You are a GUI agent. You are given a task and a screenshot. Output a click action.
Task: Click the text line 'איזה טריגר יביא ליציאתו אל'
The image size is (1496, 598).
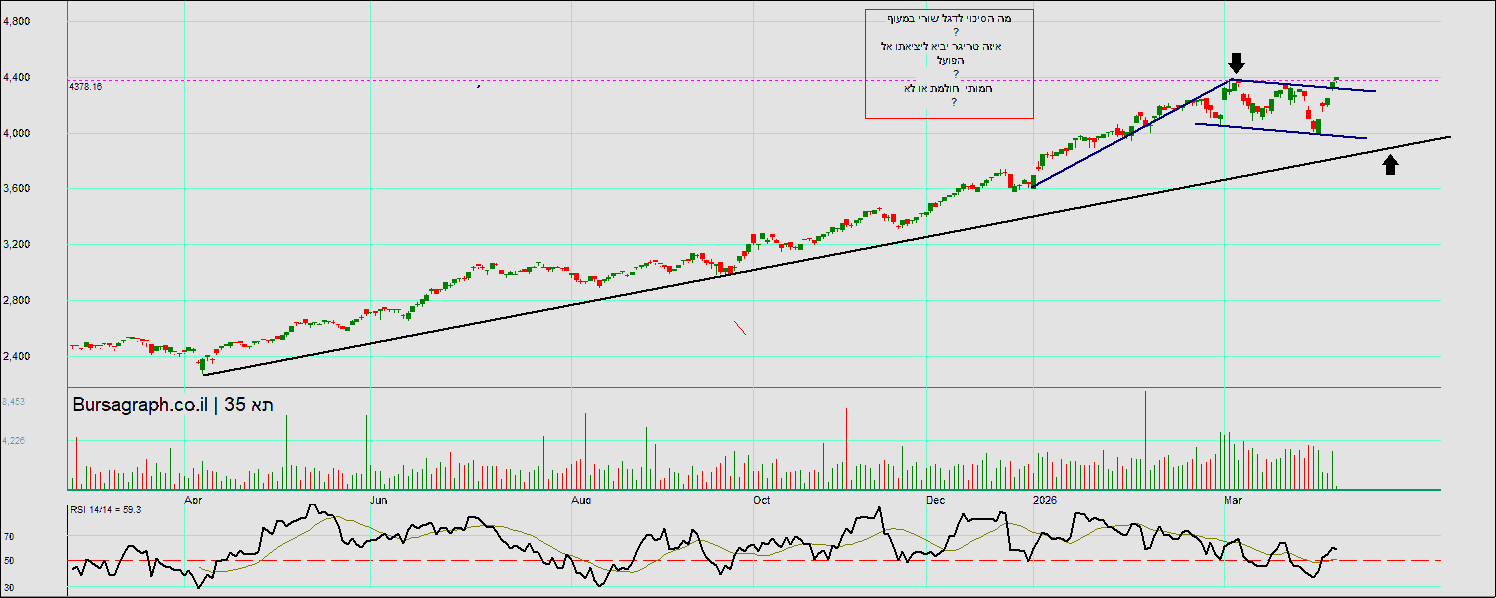[x=942, y=46]
